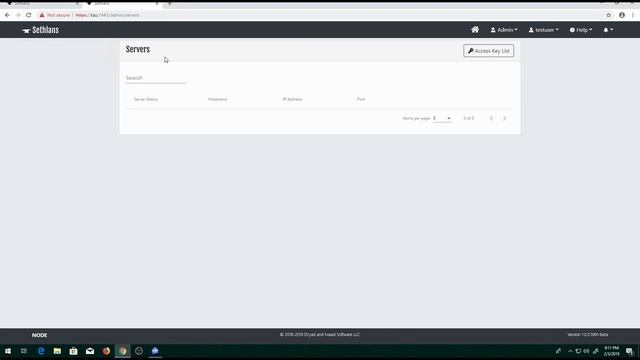Bookmark this page with the star
The height and width of the screenshot is (360, 640).
pyautogui.click(x=609, y=15)
